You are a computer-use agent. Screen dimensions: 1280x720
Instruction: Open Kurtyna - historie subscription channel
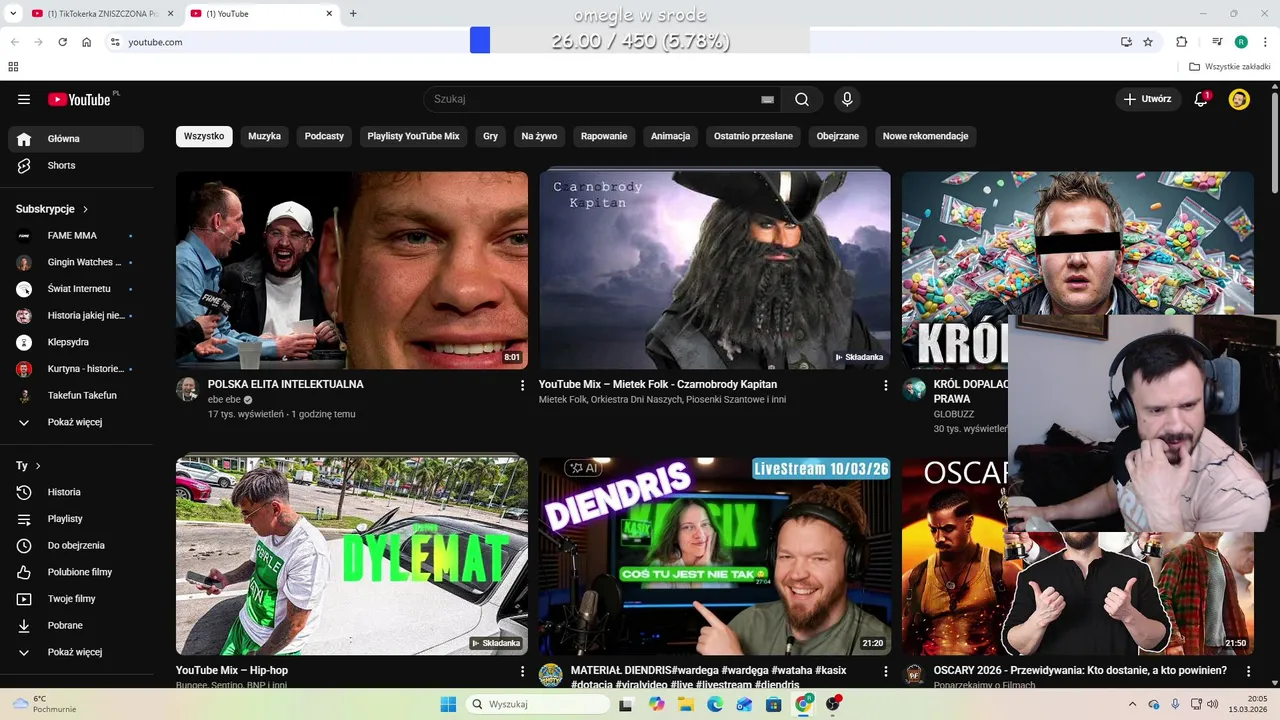76,369
